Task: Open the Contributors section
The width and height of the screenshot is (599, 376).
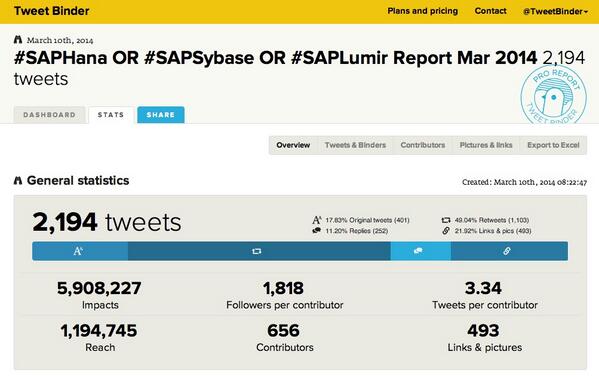Action: (x=423, y=145)
